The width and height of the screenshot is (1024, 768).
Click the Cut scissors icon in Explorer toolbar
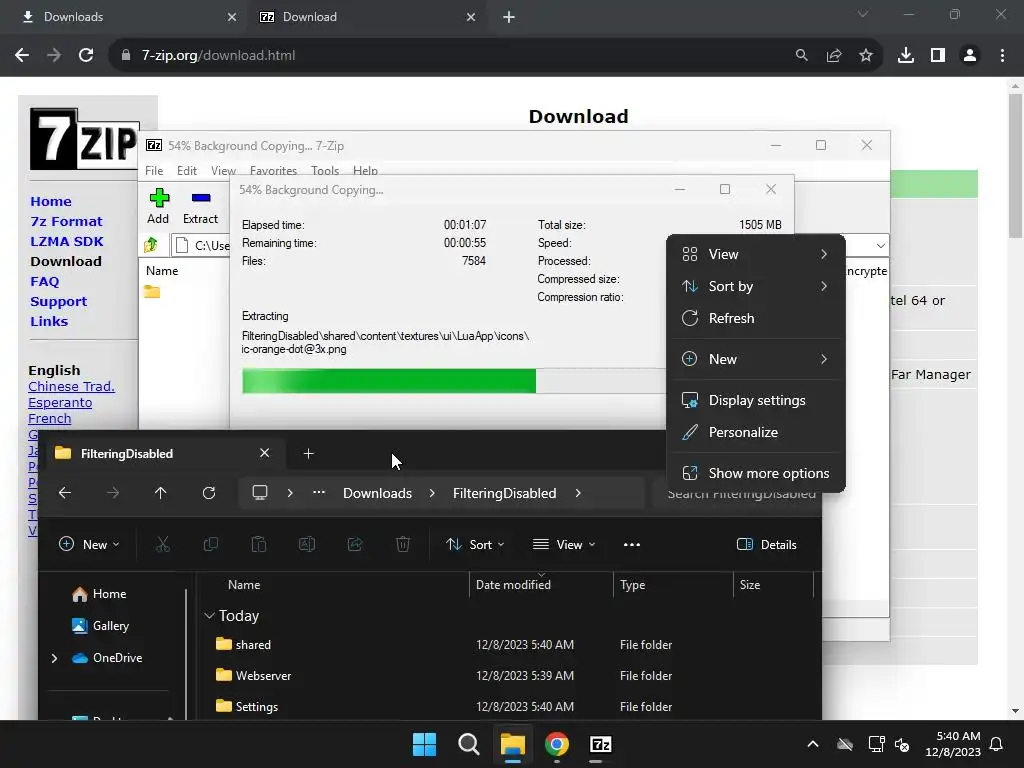pyautogui.click(x=163, y=544)
